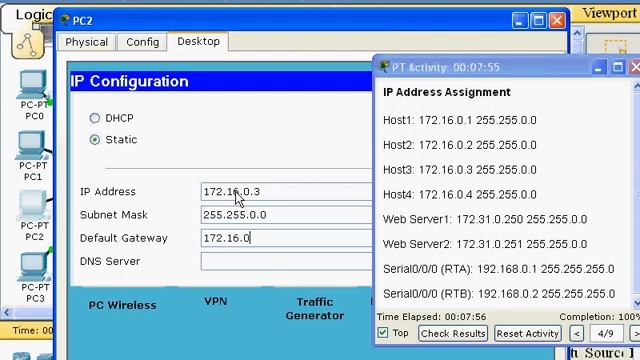Launch the VPN desktop app
Screen dimensions: 640x360
pos(216,302)
